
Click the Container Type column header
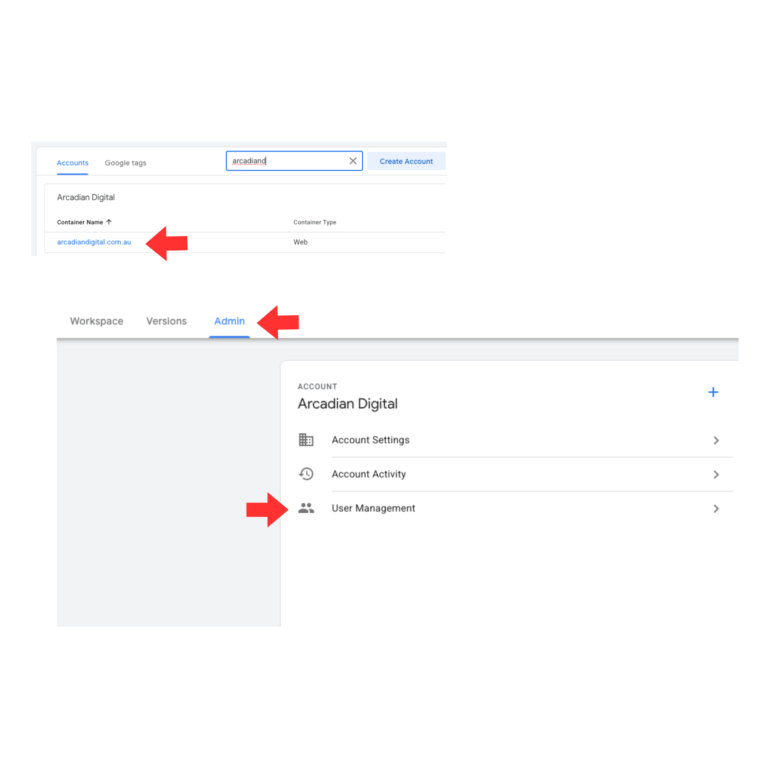314,222
